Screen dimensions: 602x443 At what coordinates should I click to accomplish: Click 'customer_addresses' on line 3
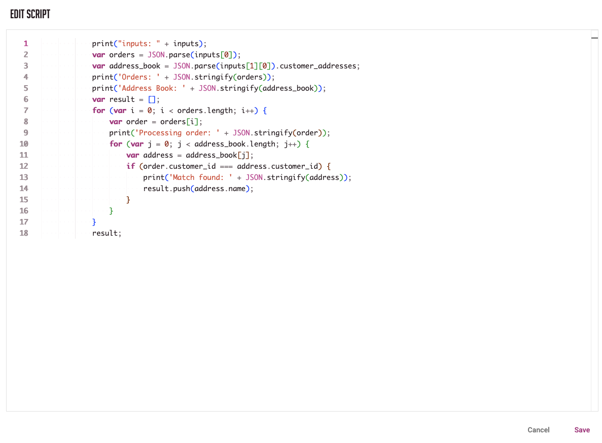click(x=318, y=66)
